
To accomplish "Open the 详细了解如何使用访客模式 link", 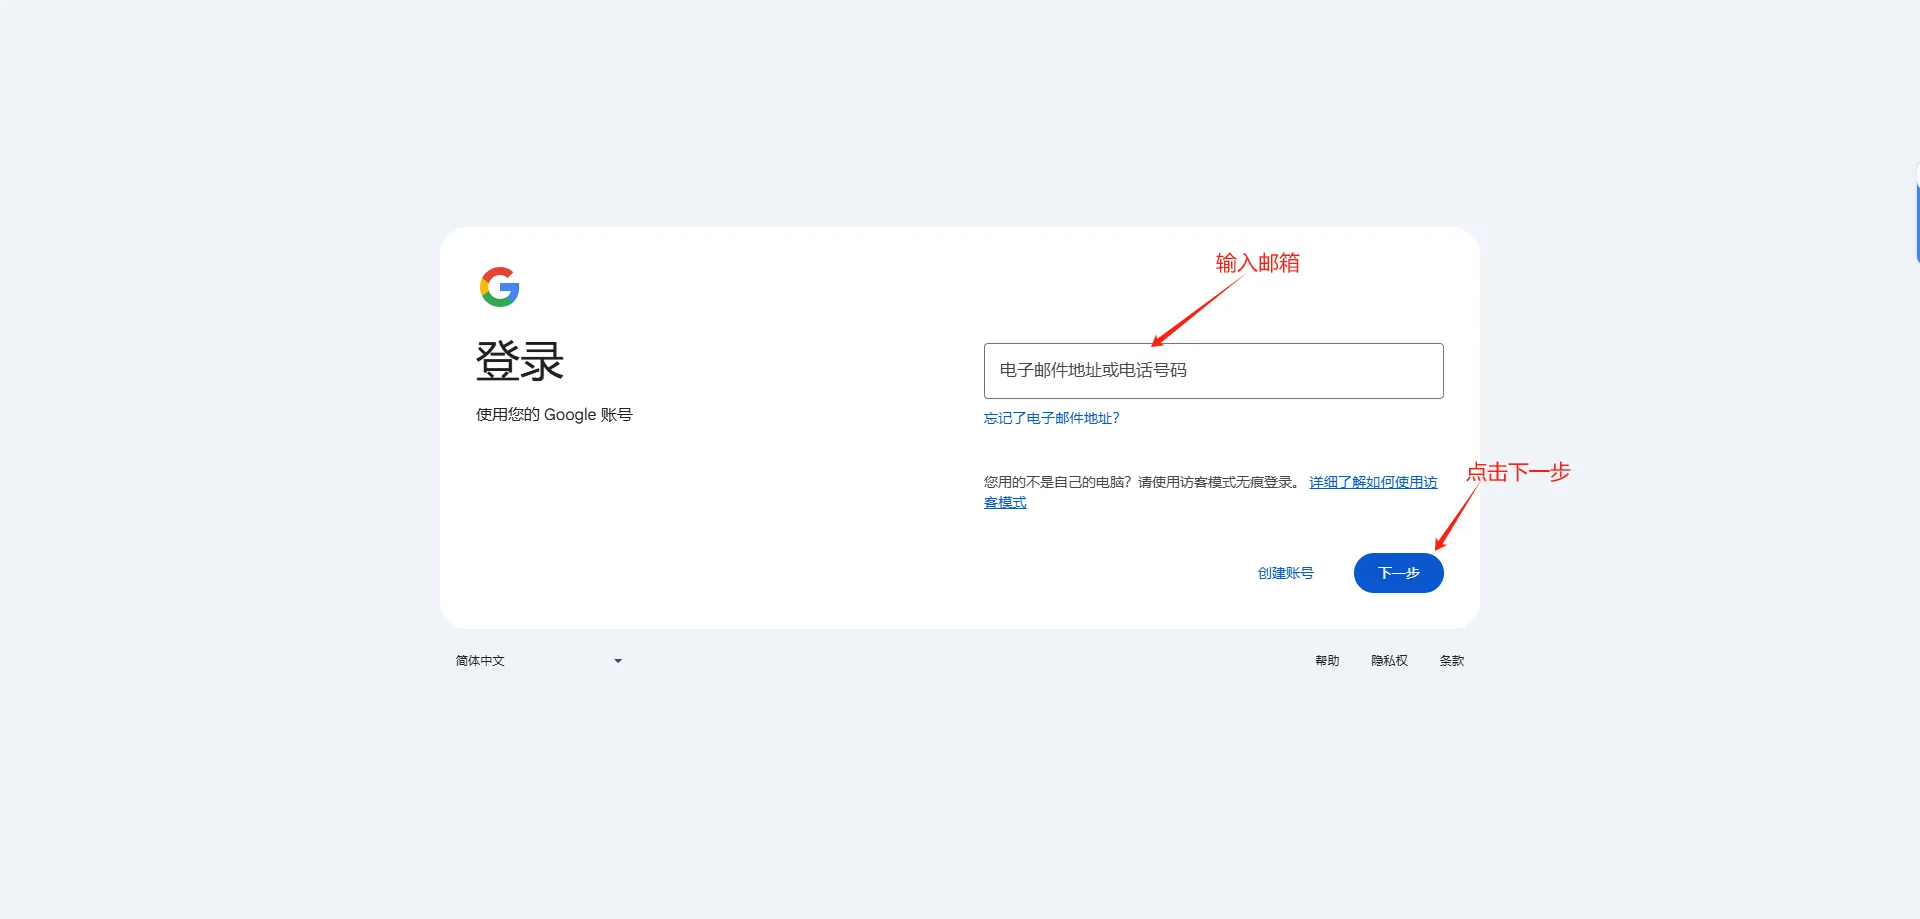I will [1372, 482].
